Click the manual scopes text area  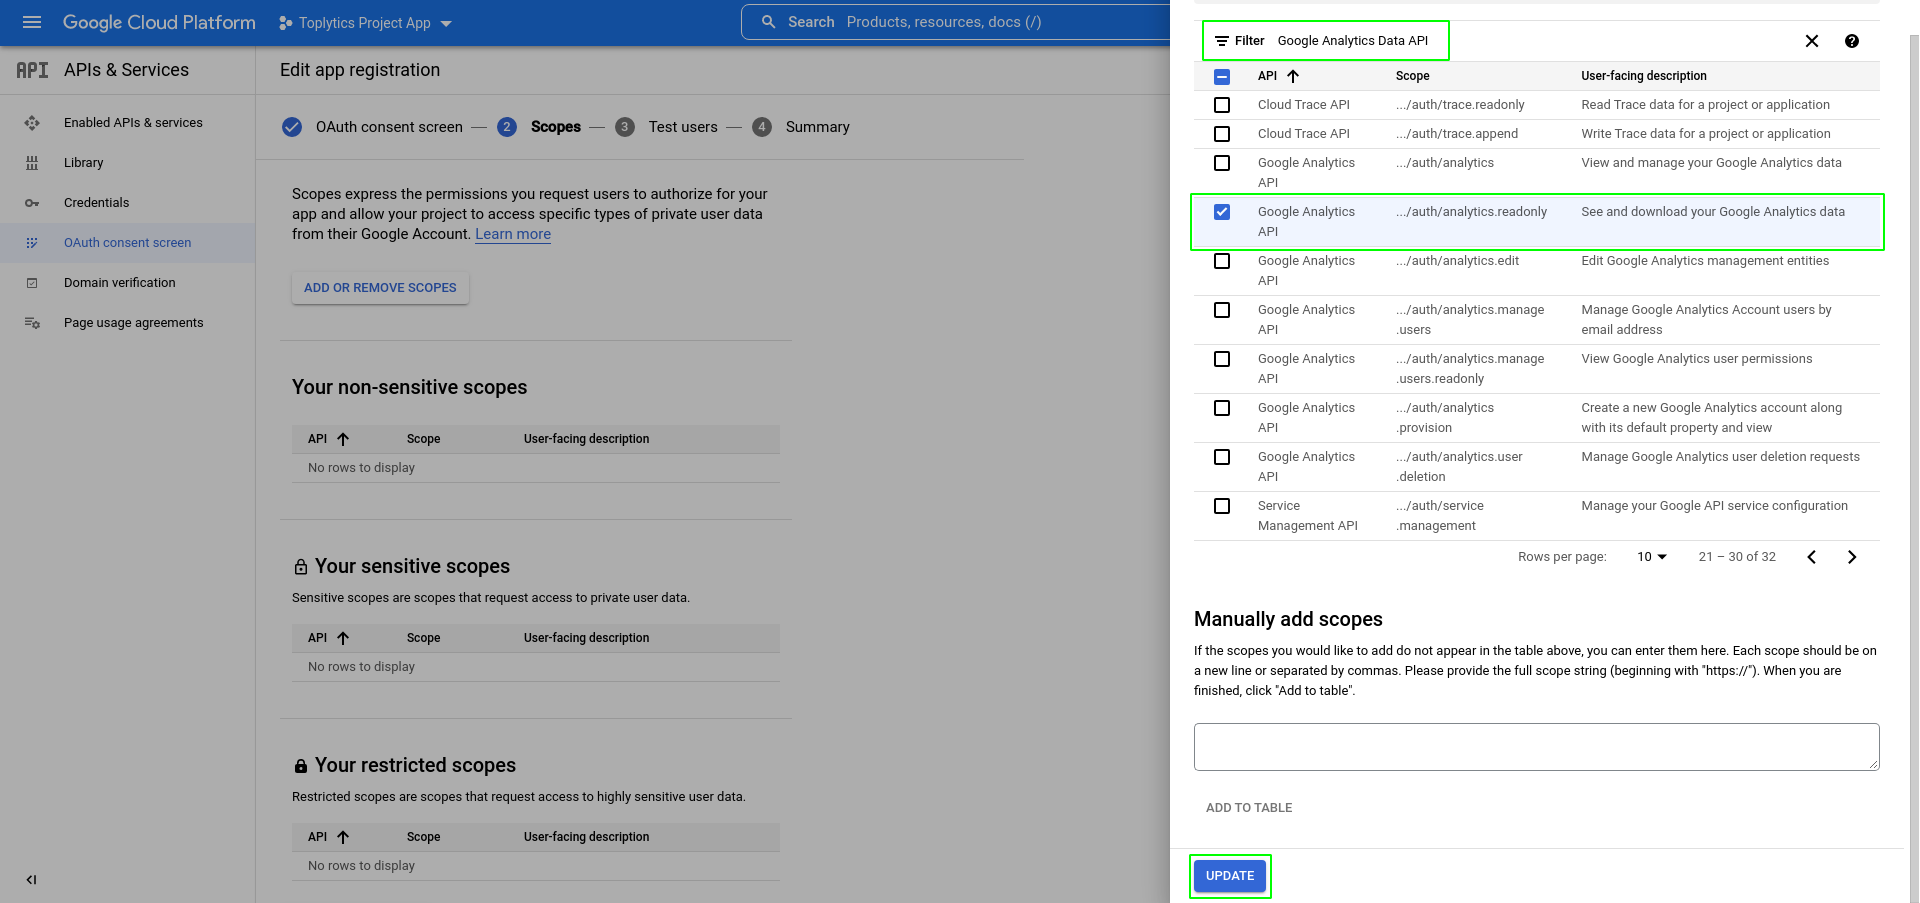(1536, 747)
